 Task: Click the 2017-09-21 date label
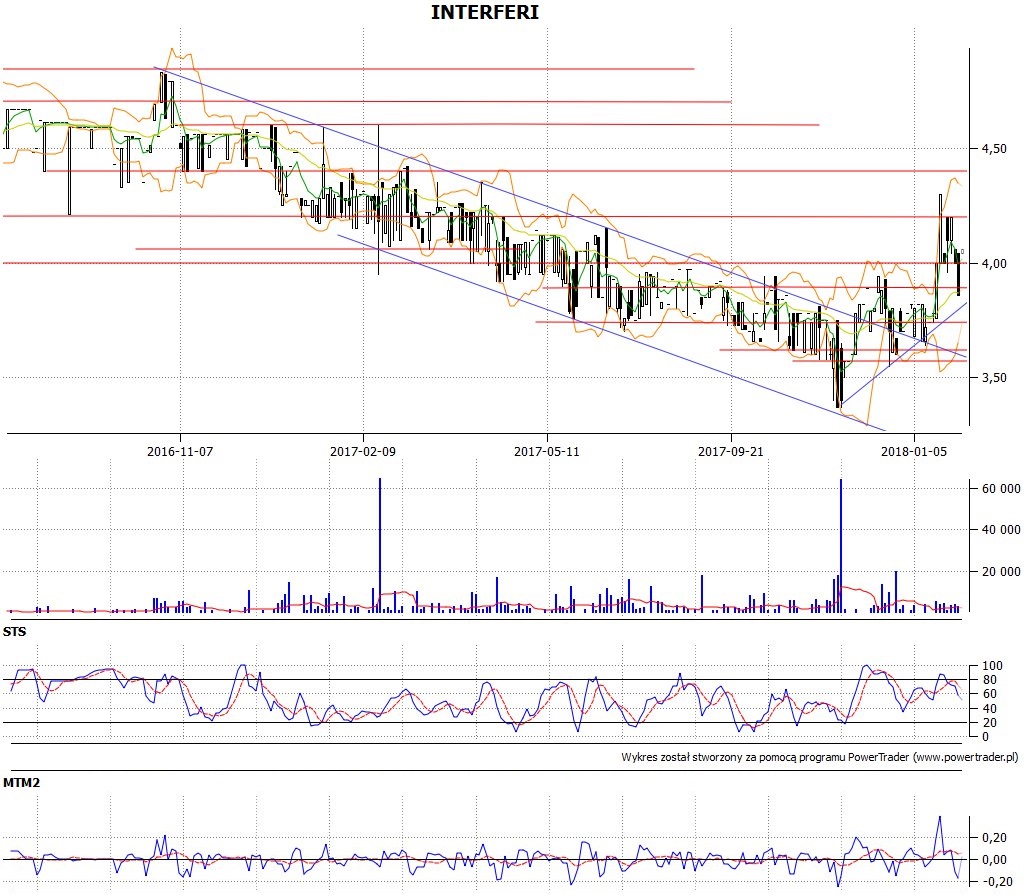(x=731, y=451)
